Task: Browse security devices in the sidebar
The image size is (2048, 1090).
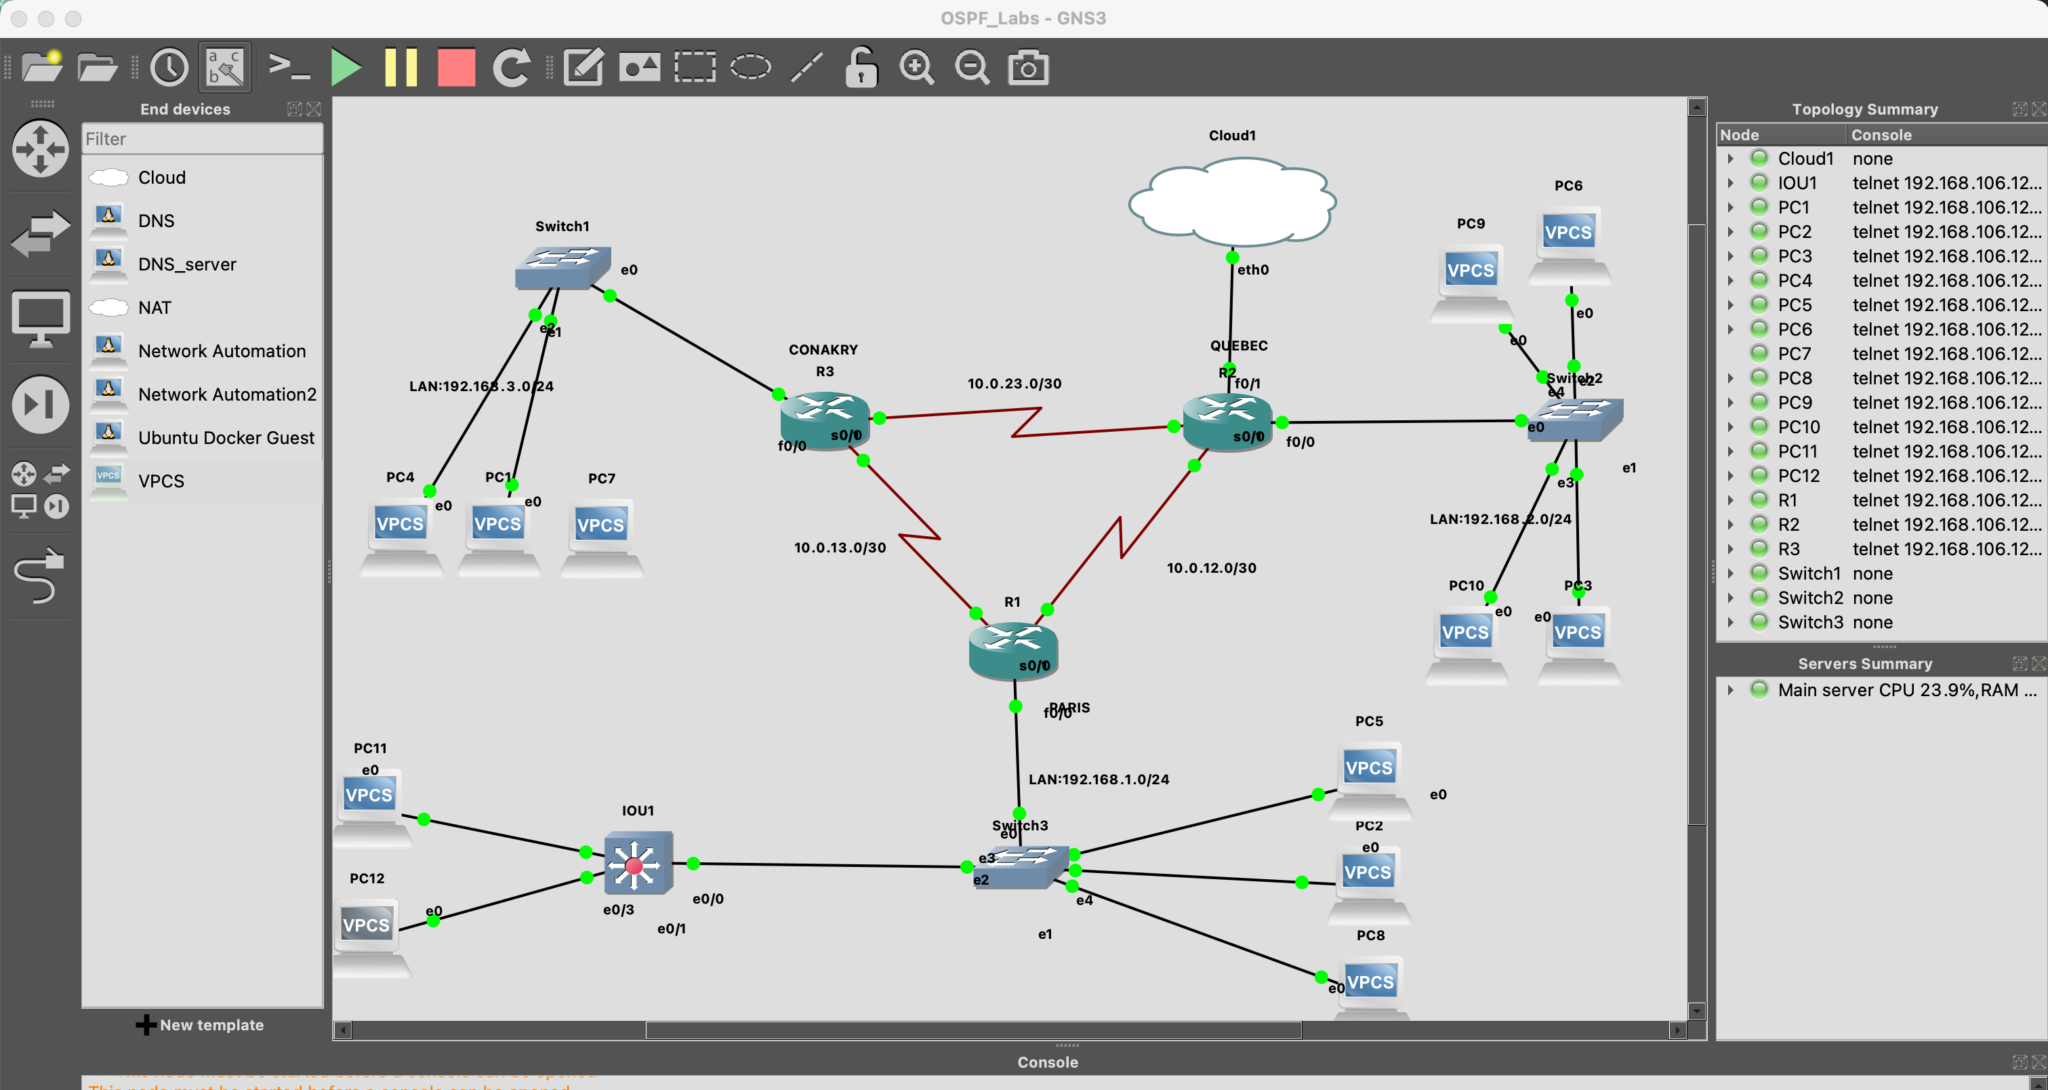Action: tap(41, 405)
